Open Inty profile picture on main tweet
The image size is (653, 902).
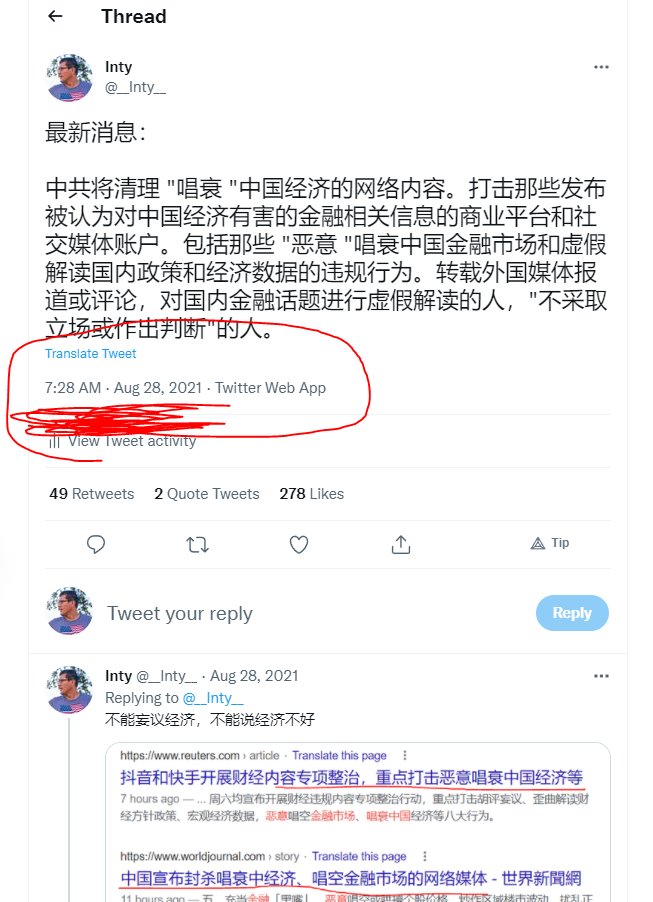coord(69,78)
